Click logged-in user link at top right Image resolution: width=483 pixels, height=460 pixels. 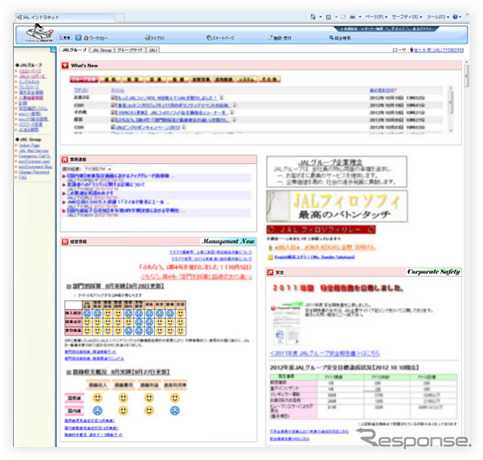(x=439, y=50)
